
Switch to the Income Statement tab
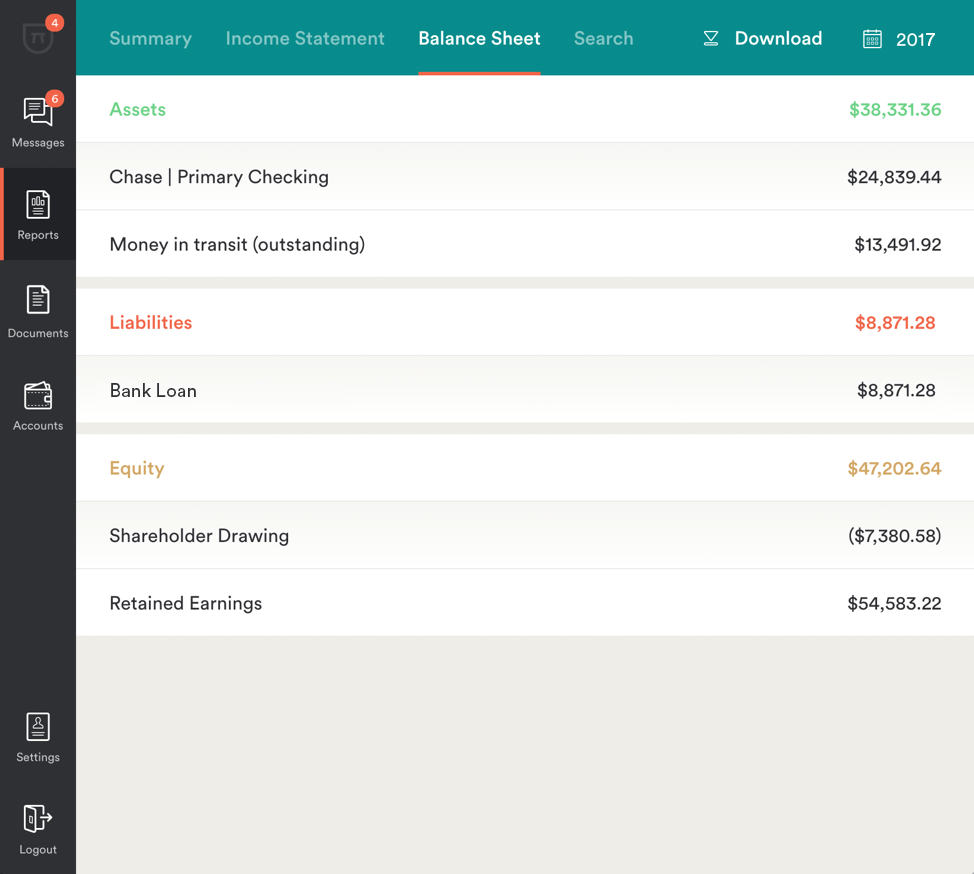tap(305, 39)
